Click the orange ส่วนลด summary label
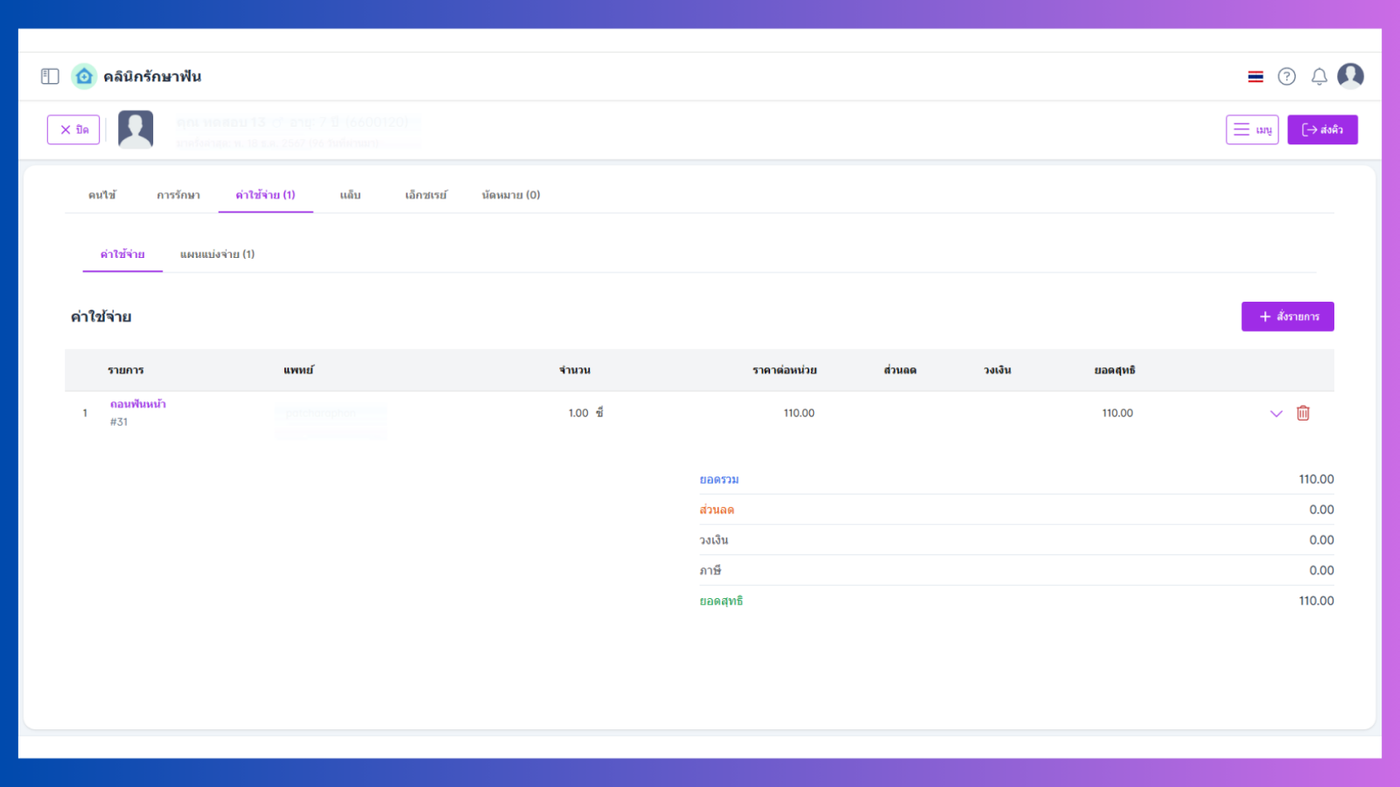 tap(717, 510)
